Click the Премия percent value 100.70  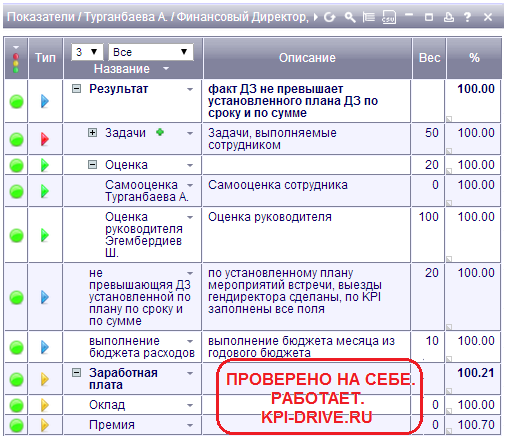(x=476, y=425)
